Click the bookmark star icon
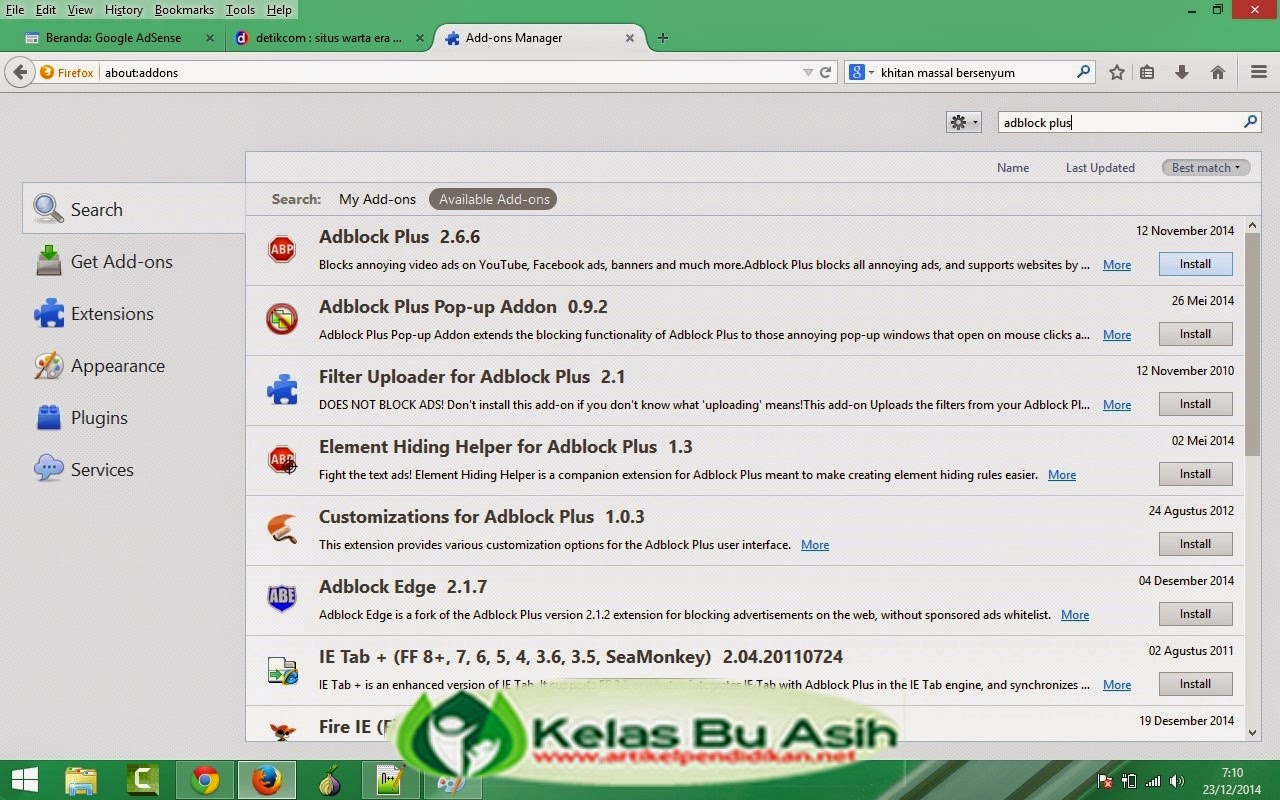This screenshot has width=1280, height=800. [x=1117, y=72]
